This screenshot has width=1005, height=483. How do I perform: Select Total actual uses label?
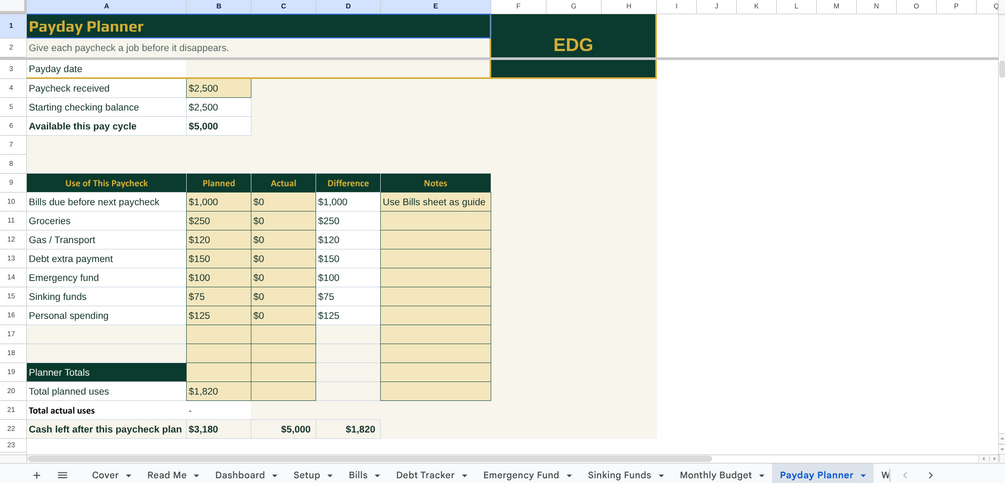click(106, 411)
